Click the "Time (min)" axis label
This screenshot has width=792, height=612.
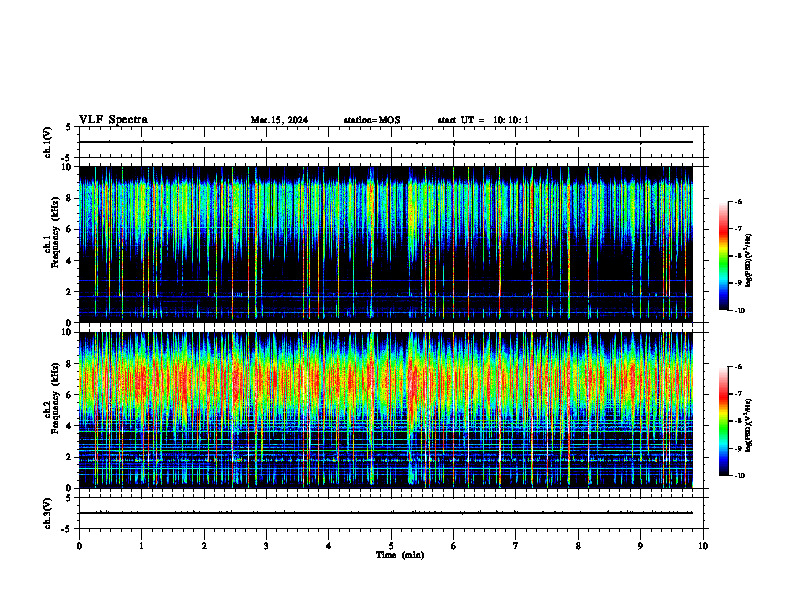(400, 555)
